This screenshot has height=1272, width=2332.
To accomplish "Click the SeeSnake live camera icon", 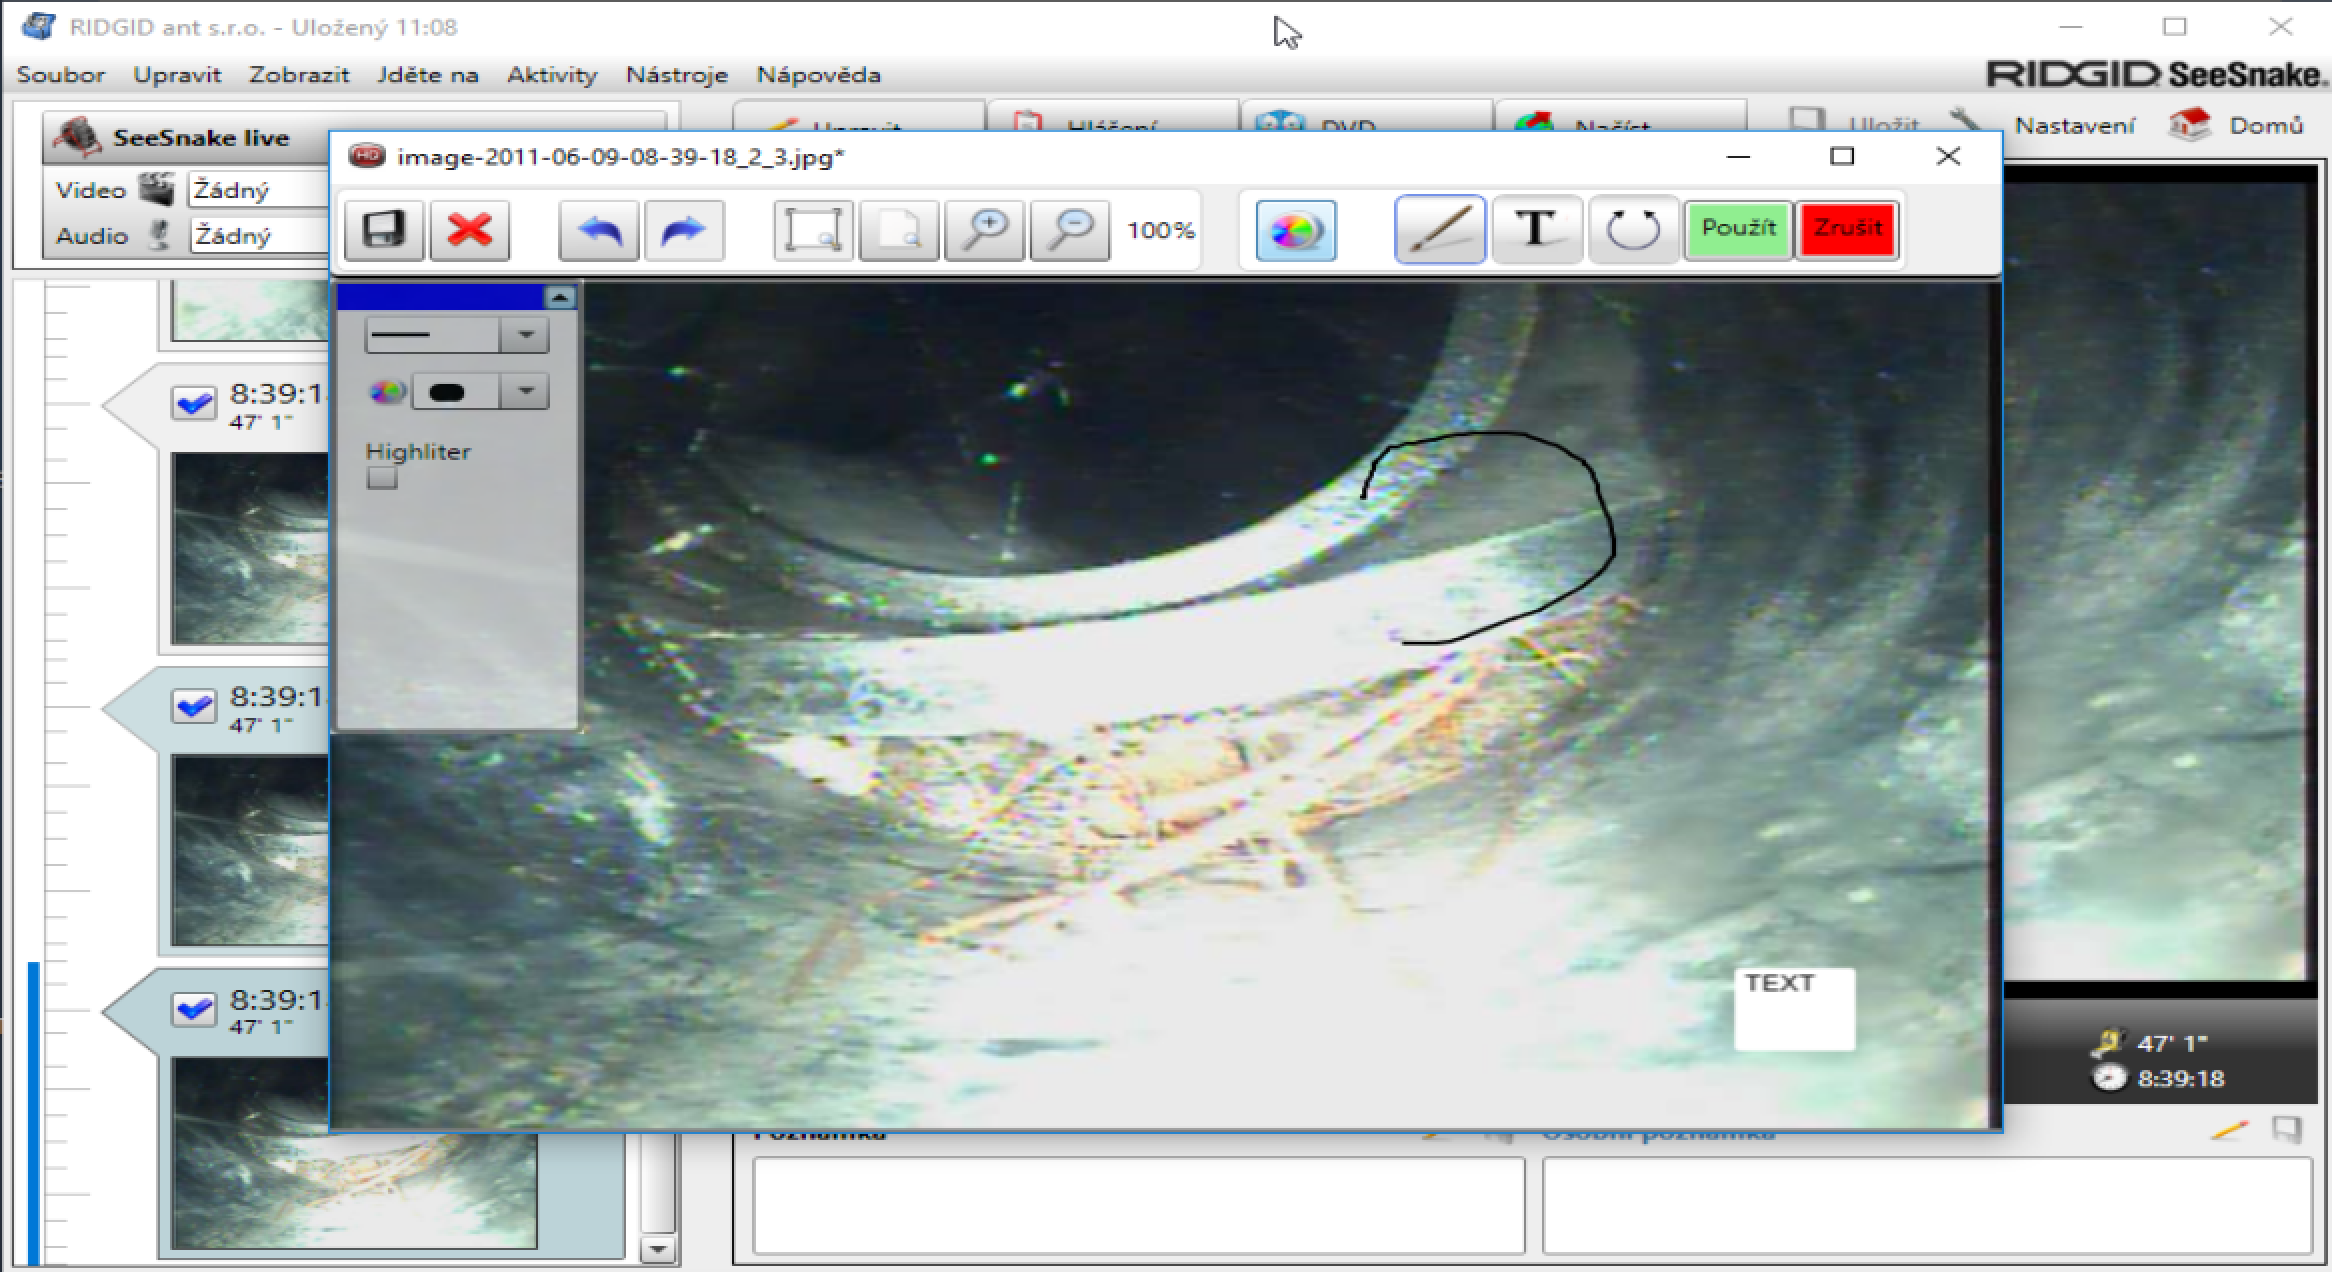I will click(78, 137).
